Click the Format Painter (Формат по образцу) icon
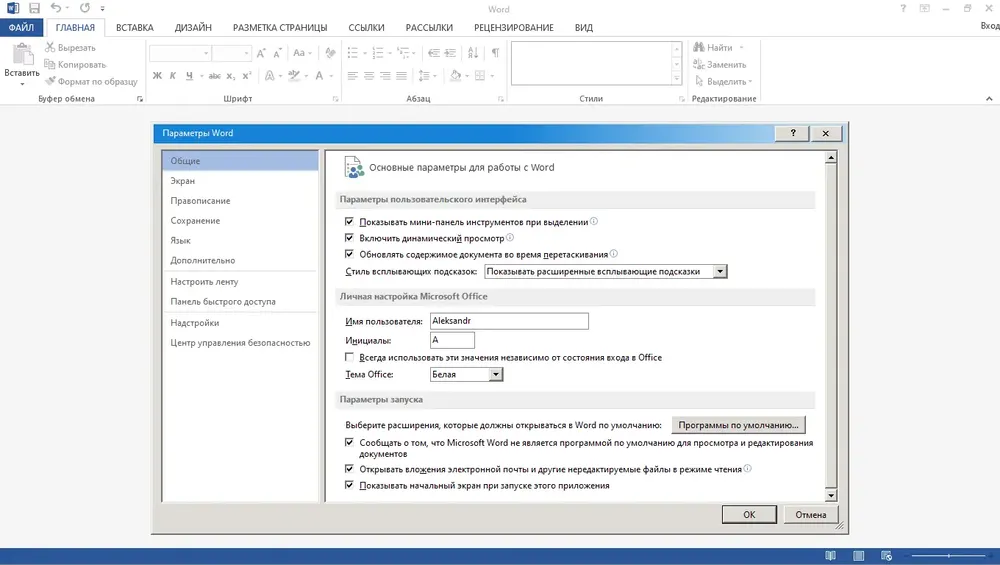The image size is (1000, 565). (50, 81)
